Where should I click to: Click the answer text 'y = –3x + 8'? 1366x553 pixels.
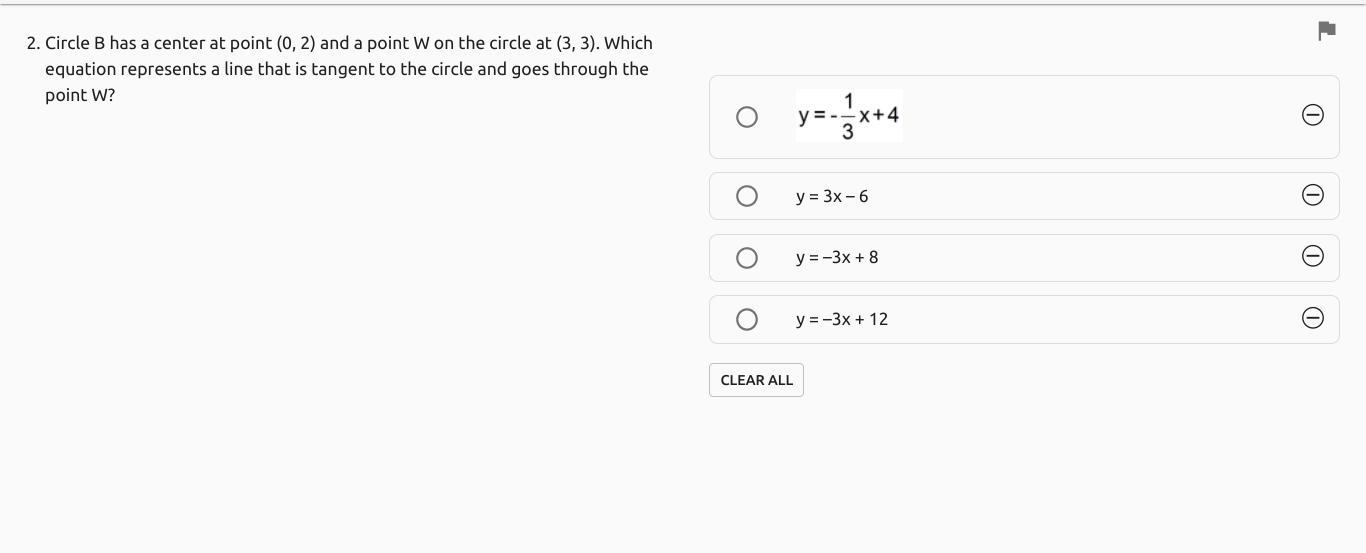click(837, 258)
